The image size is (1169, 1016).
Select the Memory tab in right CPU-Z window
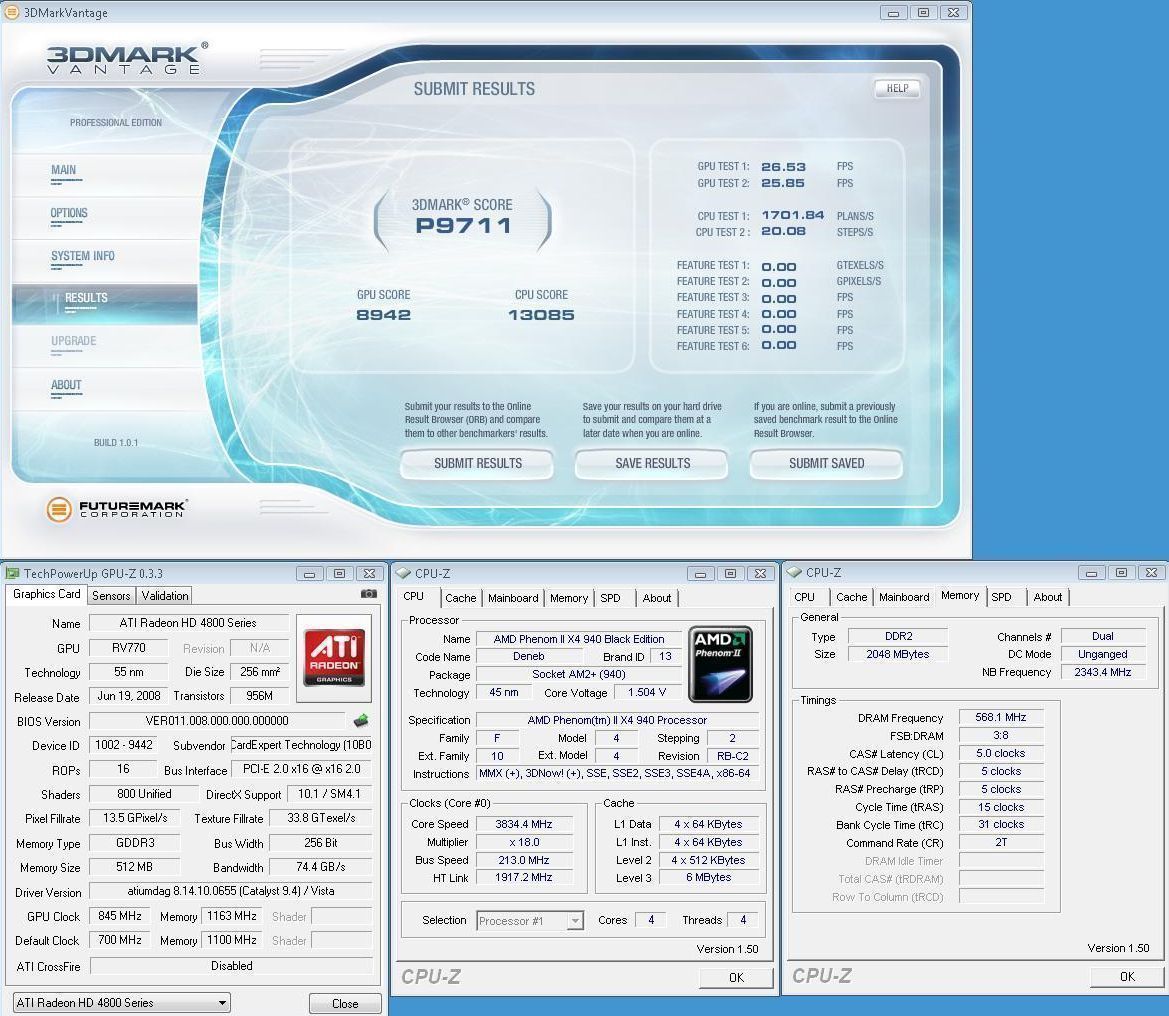coord(960,596)
